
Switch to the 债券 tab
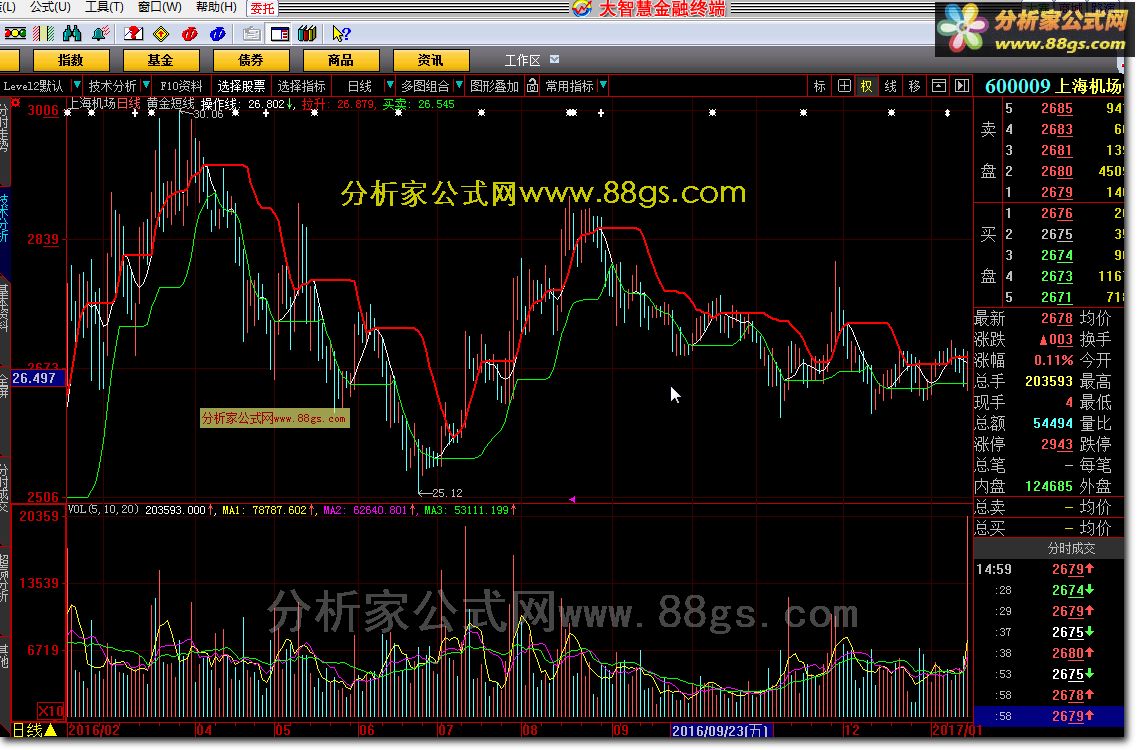coord(251,60)
